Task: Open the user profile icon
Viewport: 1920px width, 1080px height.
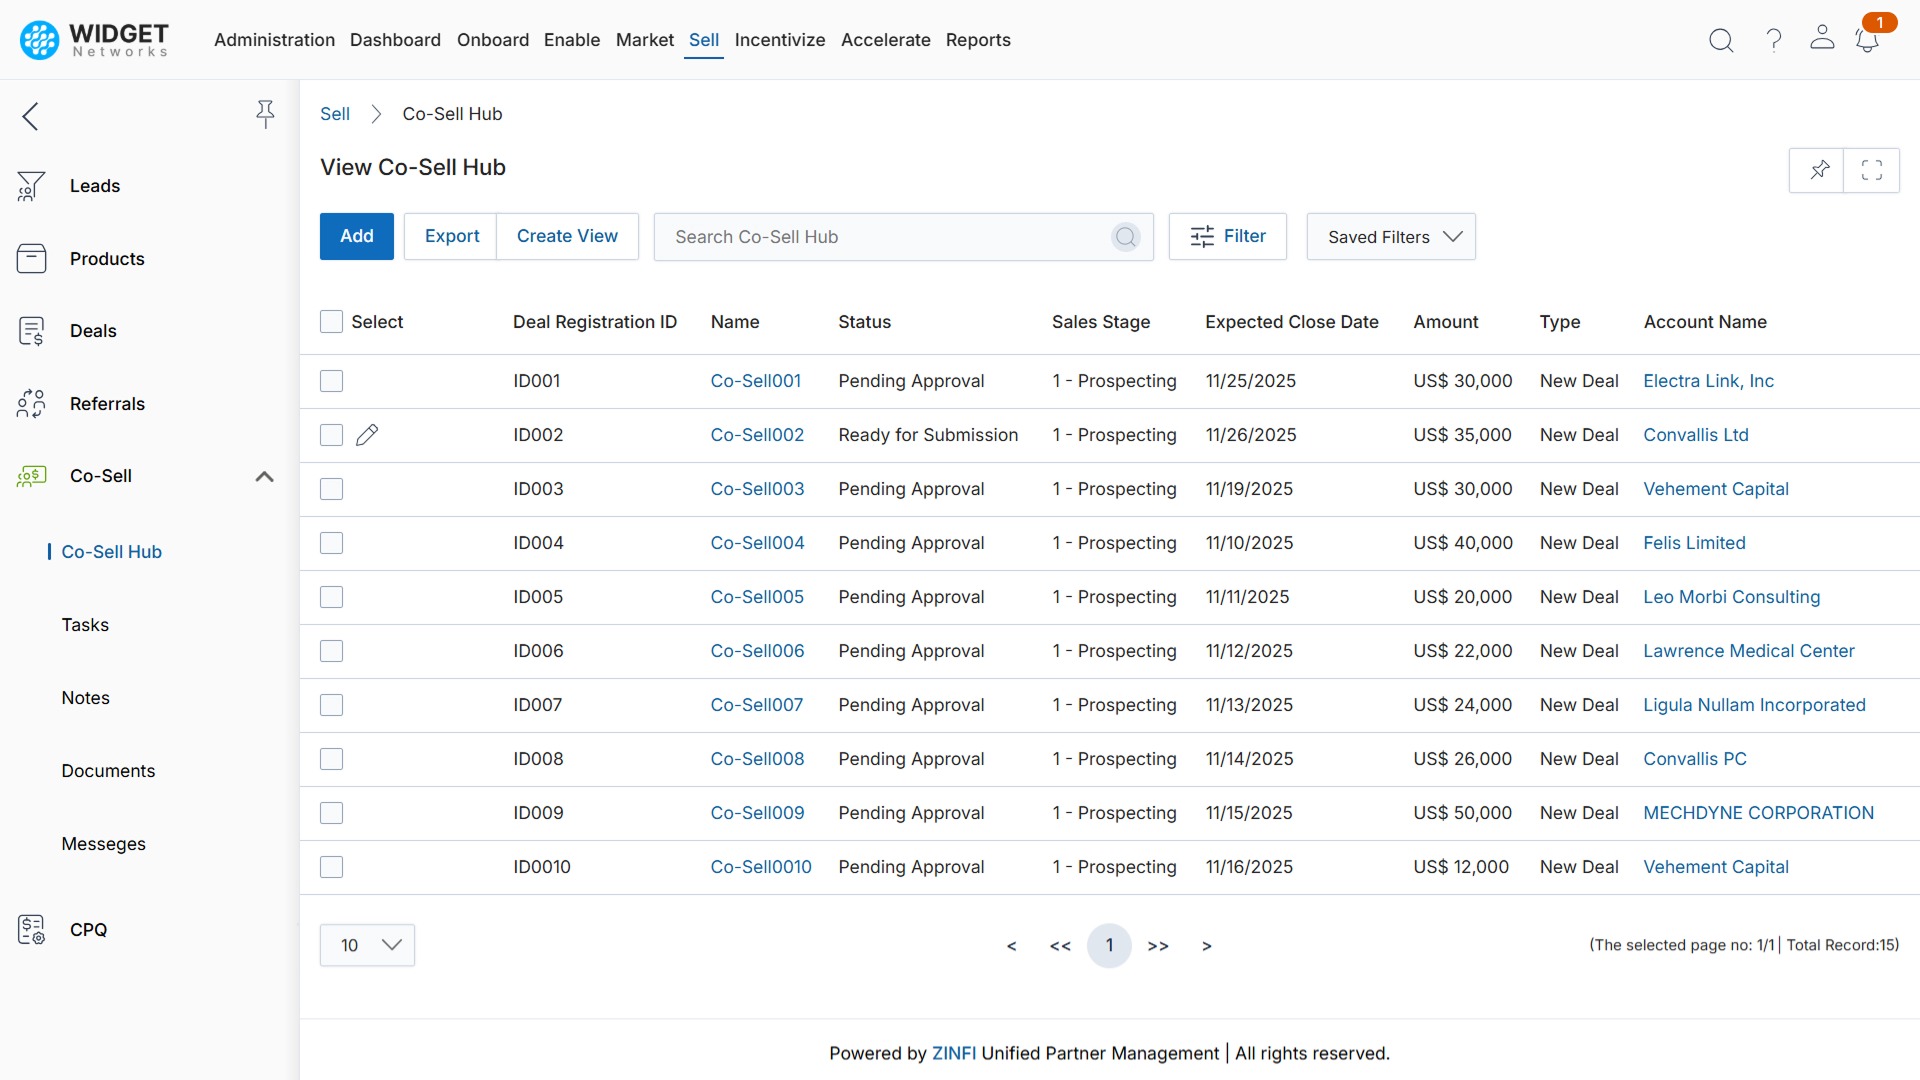Action: click(x=1822, y=38)
